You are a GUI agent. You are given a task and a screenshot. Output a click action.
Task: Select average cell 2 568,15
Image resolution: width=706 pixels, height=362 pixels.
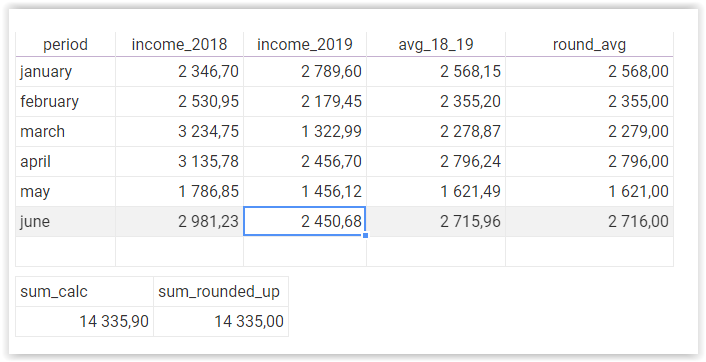[x=436, y=72]
